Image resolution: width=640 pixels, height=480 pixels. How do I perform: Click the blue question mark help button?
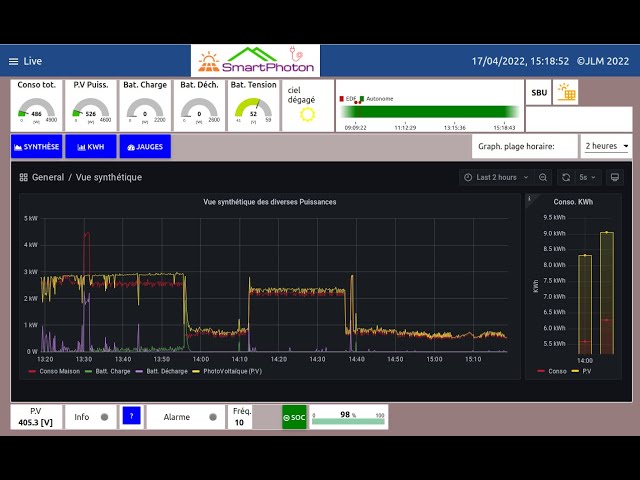pos(132,416)
